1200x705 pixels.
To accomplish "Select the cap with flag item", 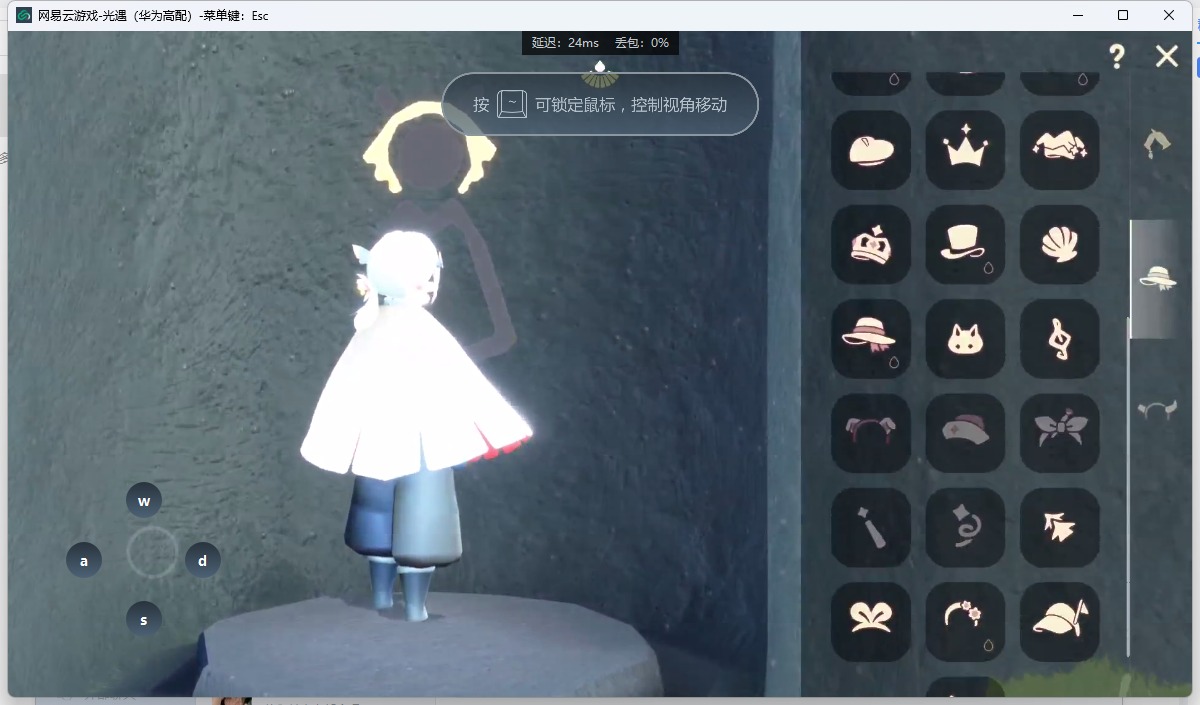I will (x=1059, y=621).
